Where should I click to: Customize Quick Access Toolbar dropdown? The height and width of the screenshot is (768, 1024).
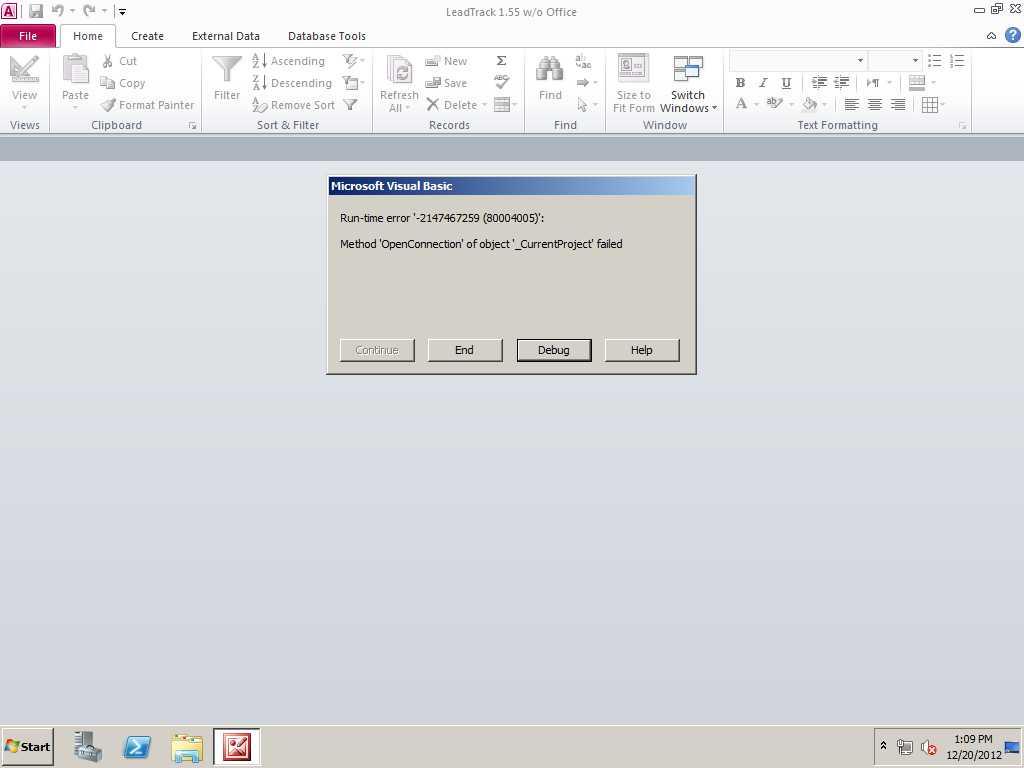coord(122,11)
